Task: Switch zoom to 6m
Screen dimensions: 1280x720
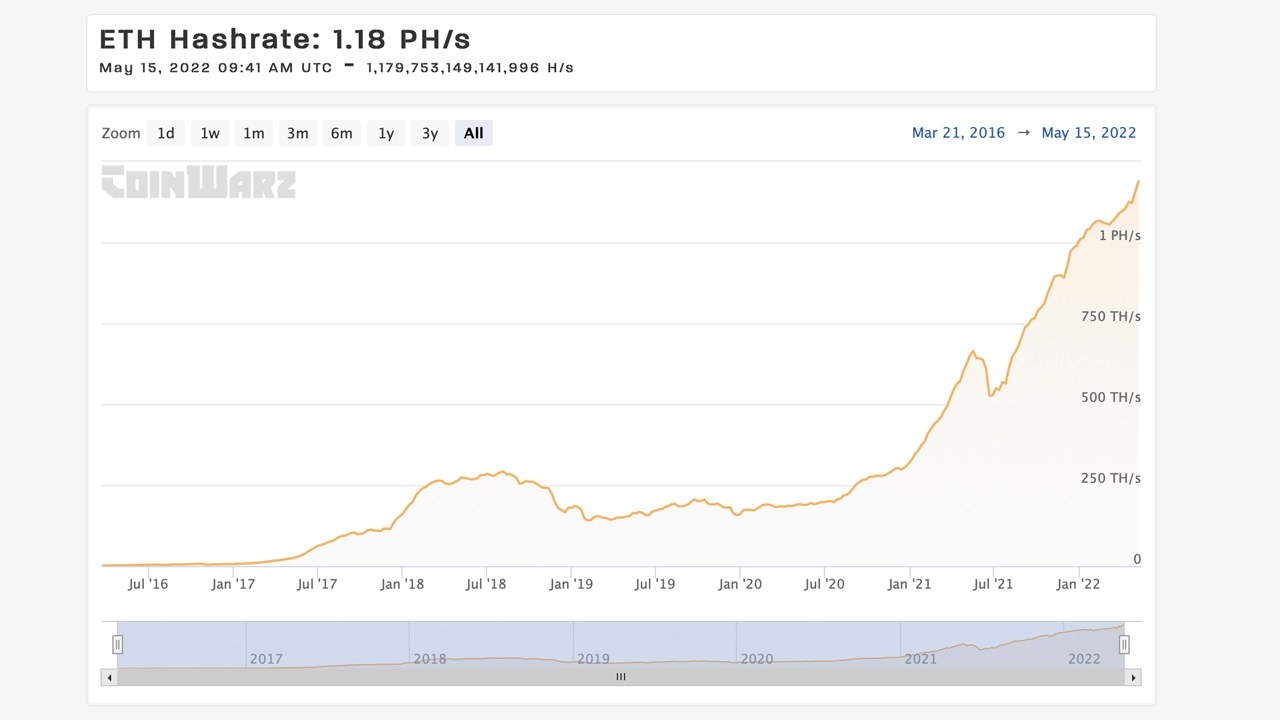Action: pyautogui.click(x=342, y=133)
